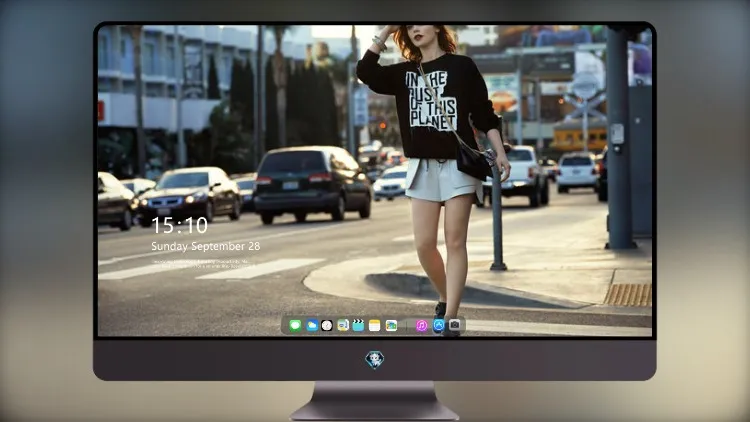
Task: Open the Photos gallery app in dock
Action: (x=391, y=325)
